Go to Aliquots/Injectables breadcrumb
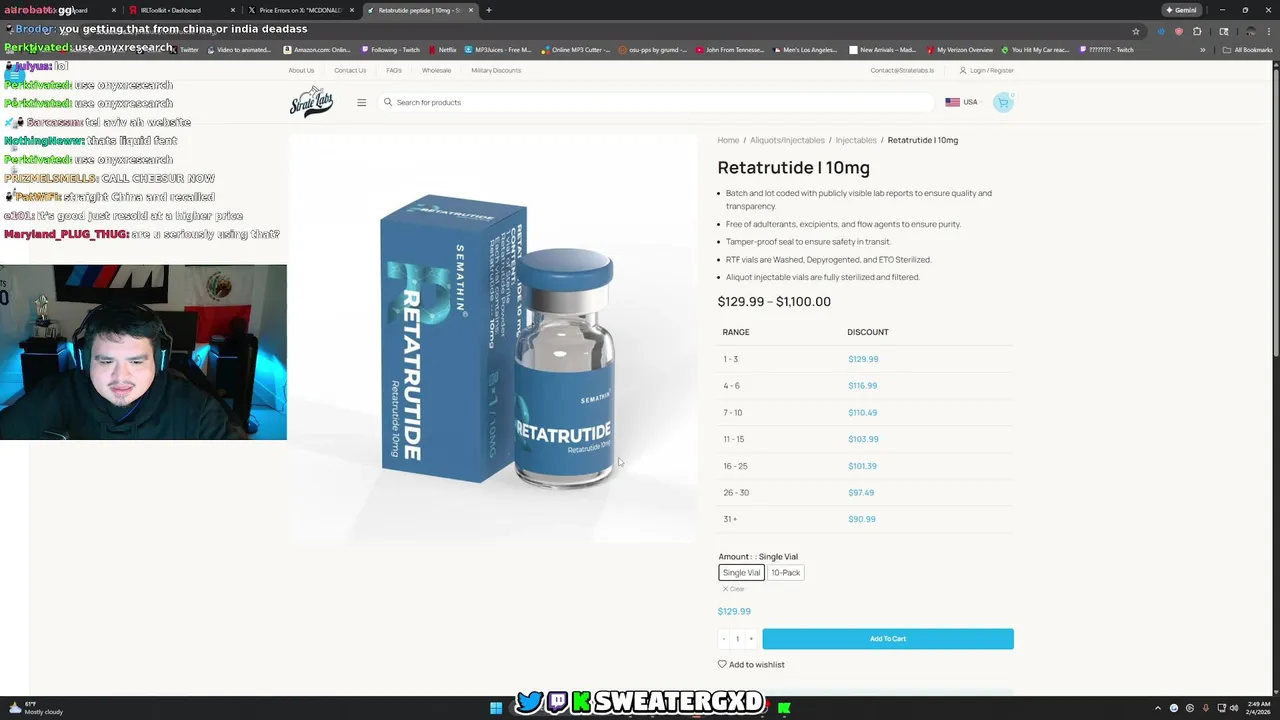The image size is (1280, 720). click(787, 140)
